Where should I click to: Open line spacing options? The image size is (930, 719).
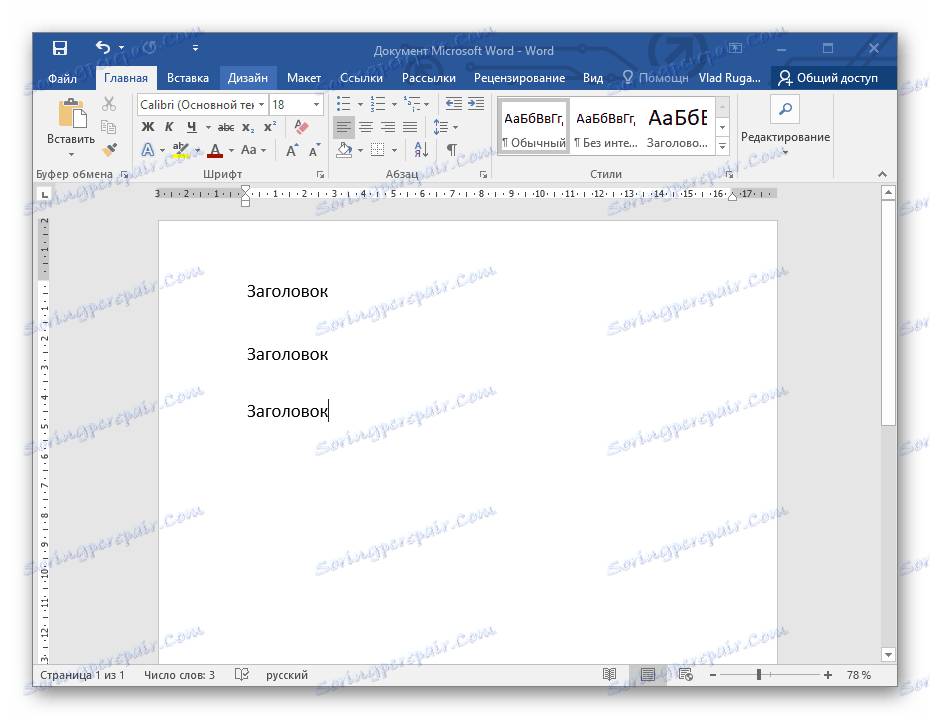point(445,127)
